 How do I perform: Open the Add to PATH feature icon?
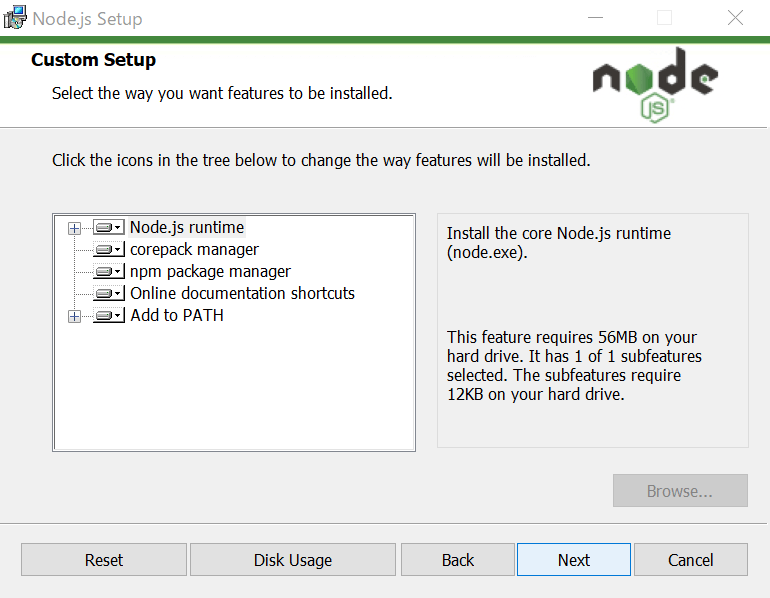click(108, 316)
